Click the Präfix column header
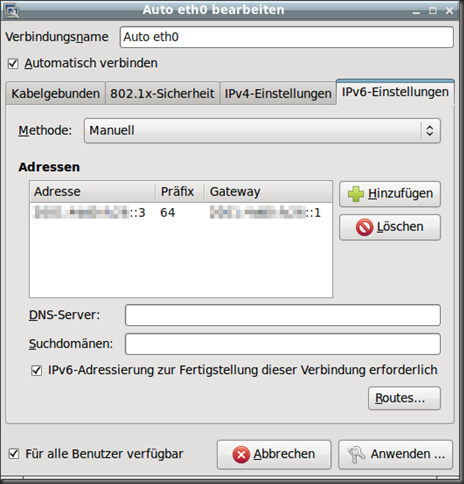The image size is (464, 484). pos(180,192)
